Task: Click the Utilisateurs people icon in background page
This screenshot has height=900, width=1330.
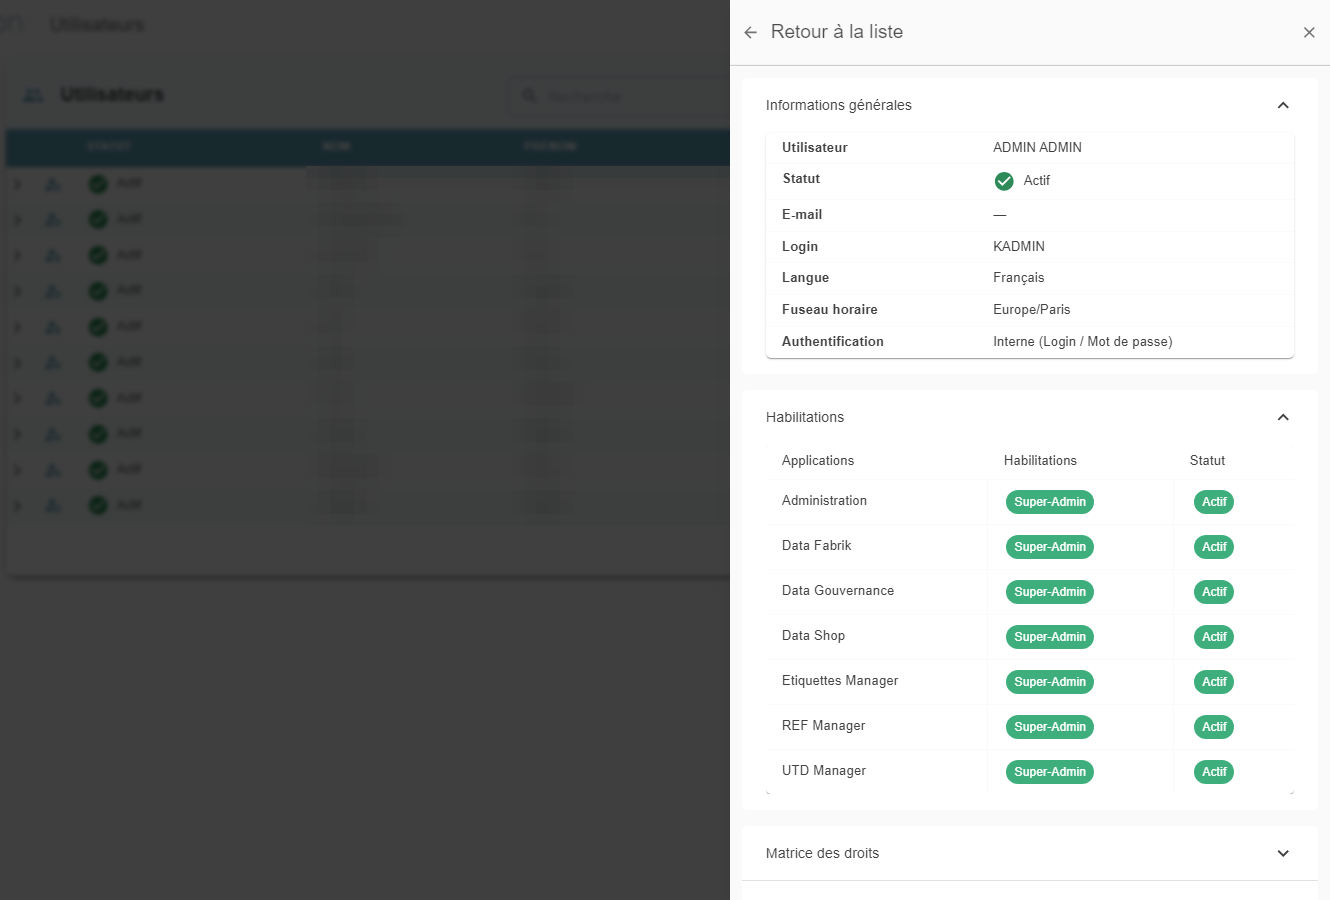Action: [x=34, y=95]
